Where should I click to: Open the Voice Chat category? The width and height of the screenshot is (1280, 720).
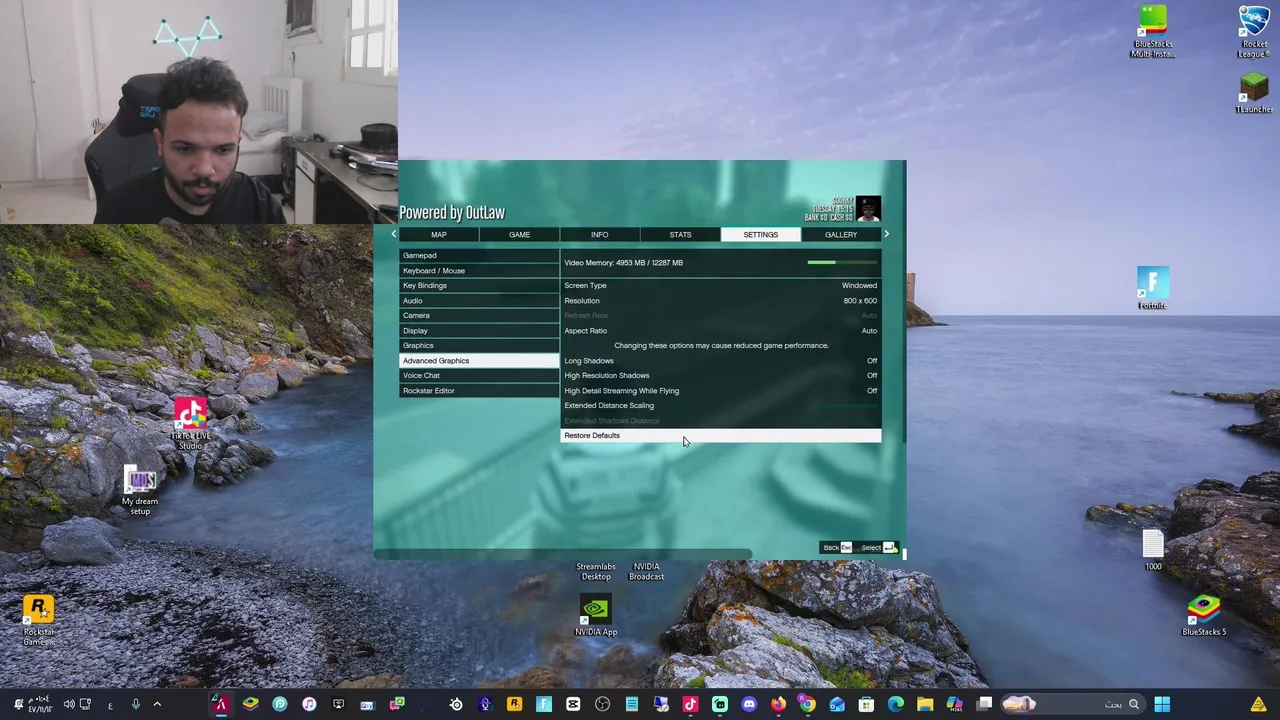[479, 376]
